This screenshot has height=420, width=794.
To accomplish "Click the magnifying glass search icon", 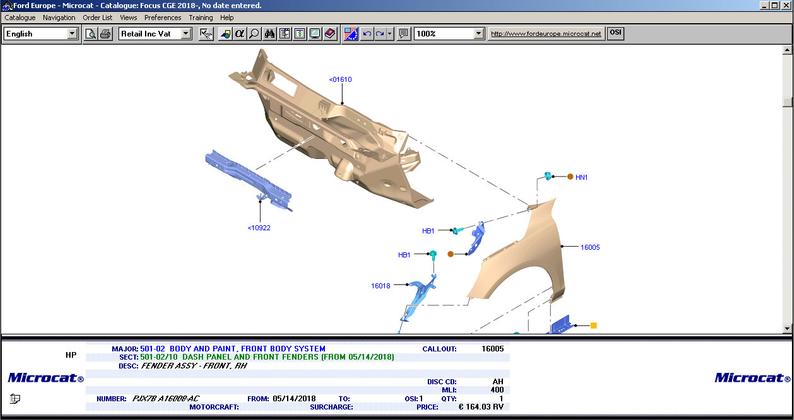I will click(254, 34).
